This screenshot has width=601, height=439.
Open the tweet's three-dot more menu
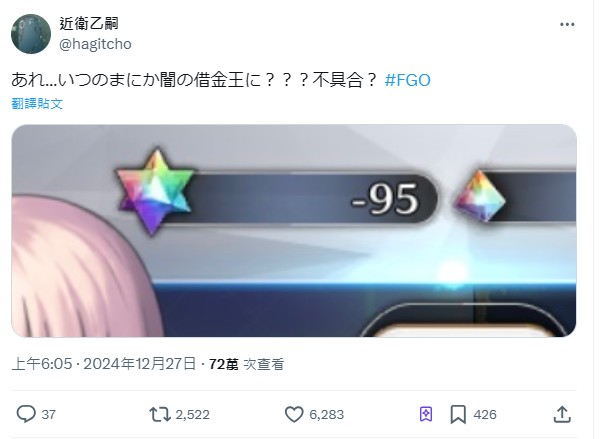click(567, 25)
